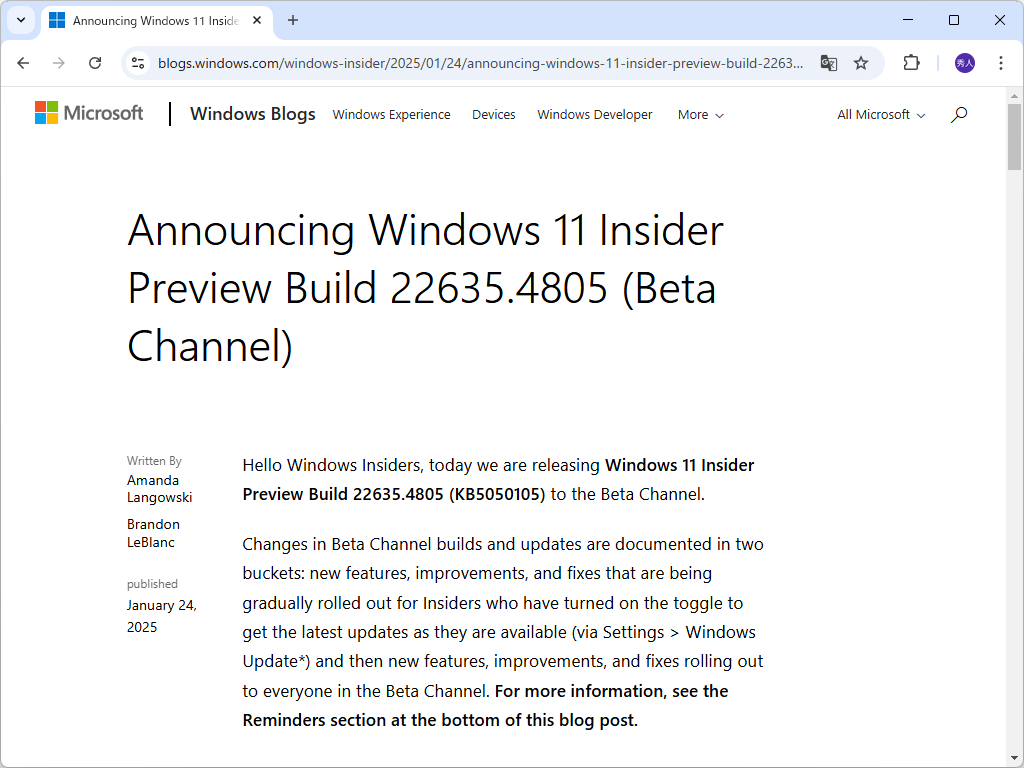
Task: Click the article headline text
Action: [x=425, y=287]
